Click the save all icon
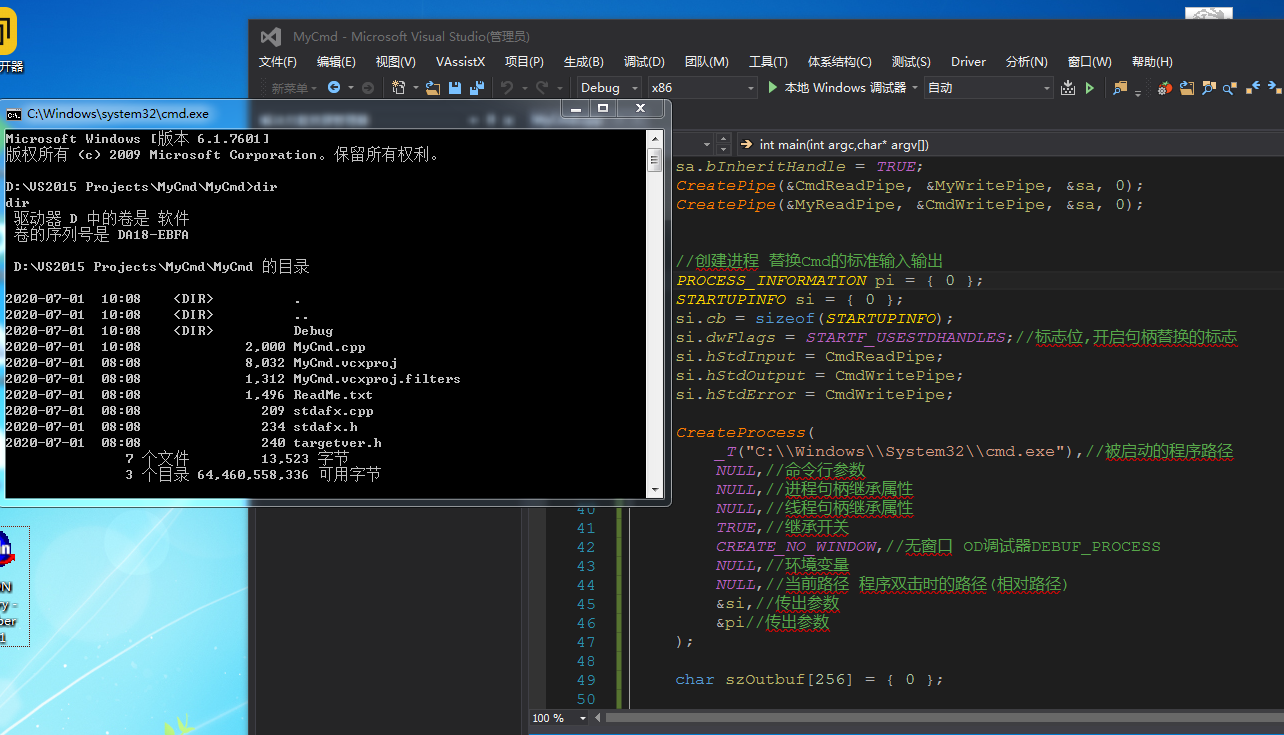The width and height of the screenshot is (1284, 735). click(x=476, y=88)
